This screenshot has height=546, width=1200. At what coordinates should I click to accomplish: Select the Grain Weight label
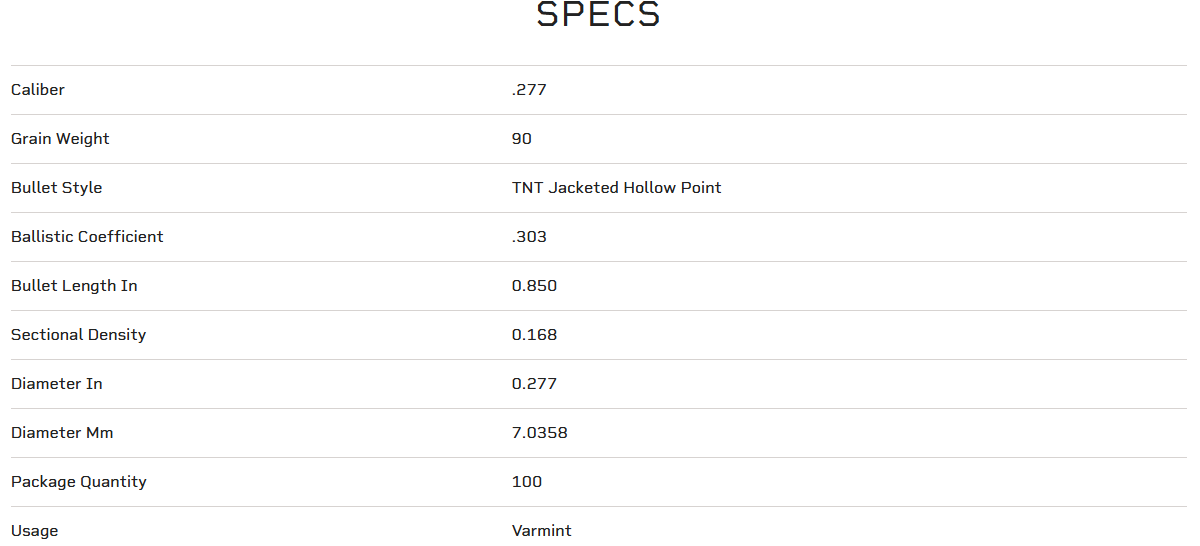pos(60,139)
